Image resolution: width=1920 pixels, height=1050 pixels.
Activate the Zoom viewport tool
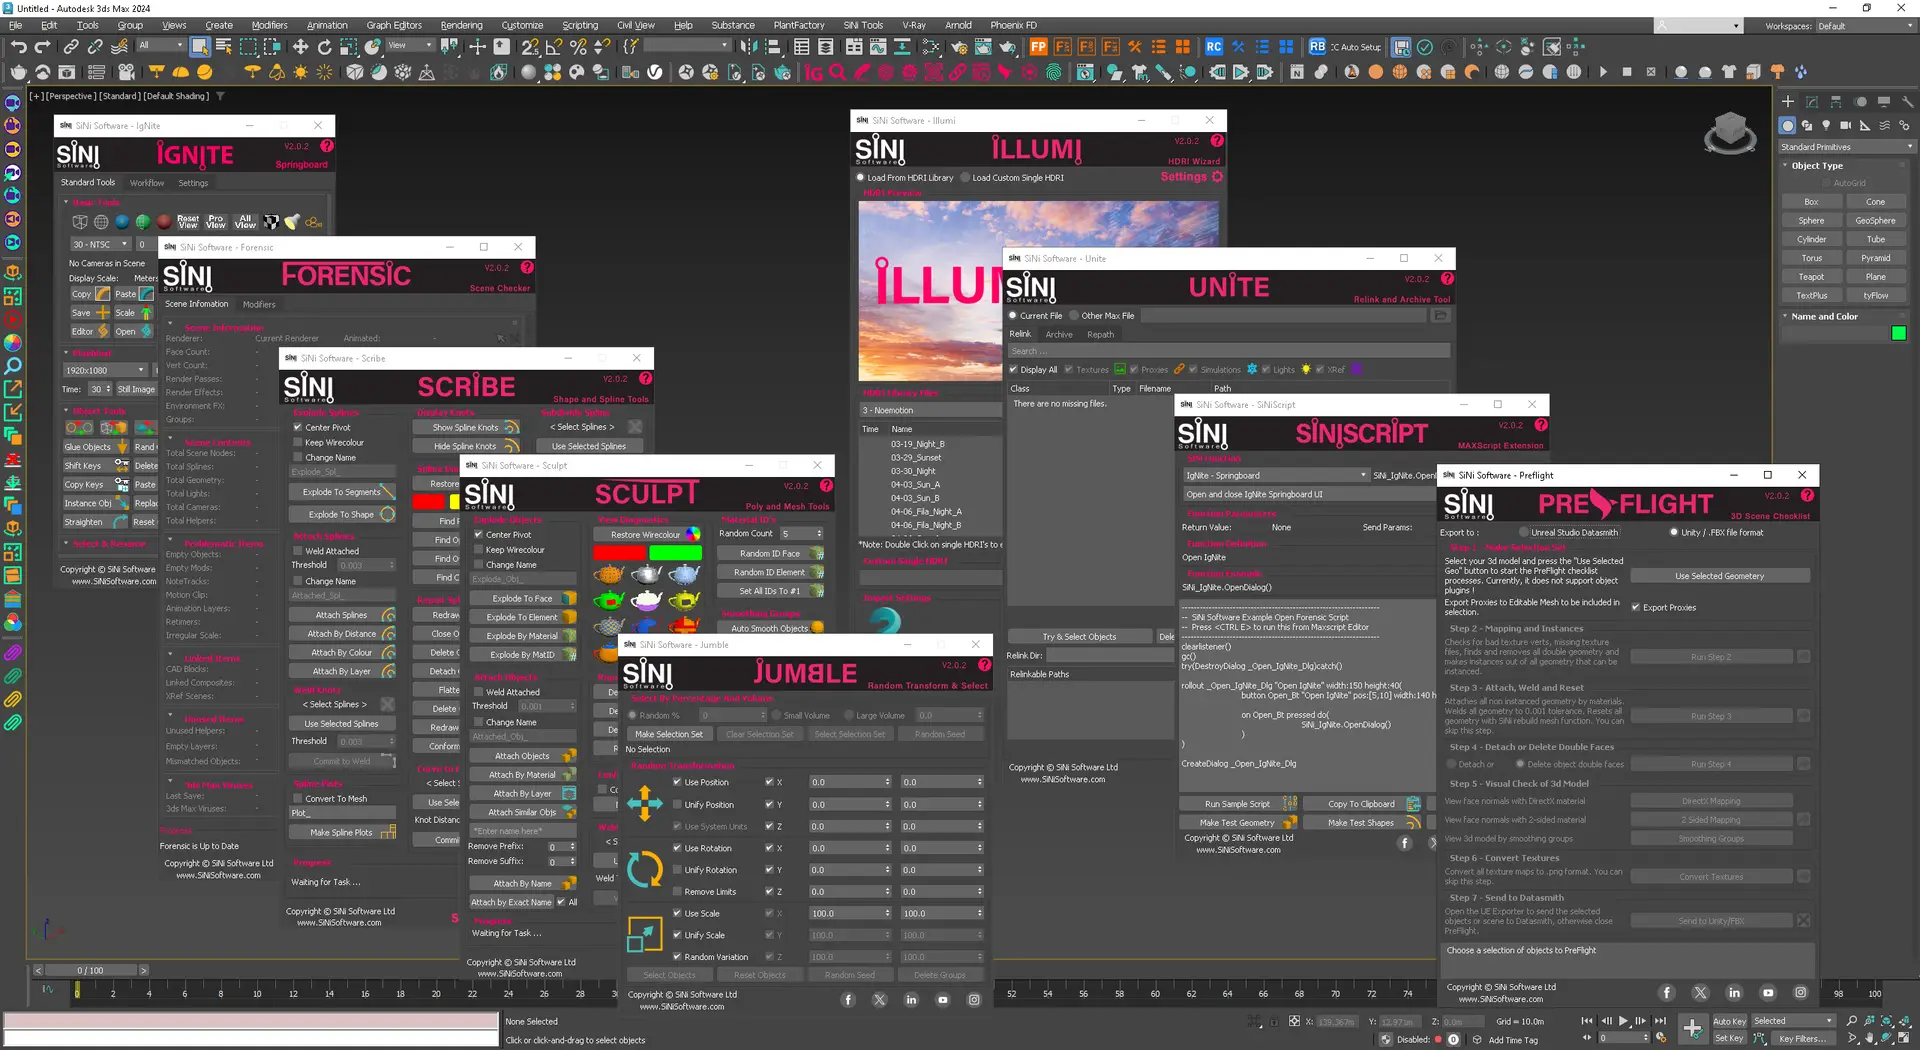pyautogui.click(x=1852, y=1021)
